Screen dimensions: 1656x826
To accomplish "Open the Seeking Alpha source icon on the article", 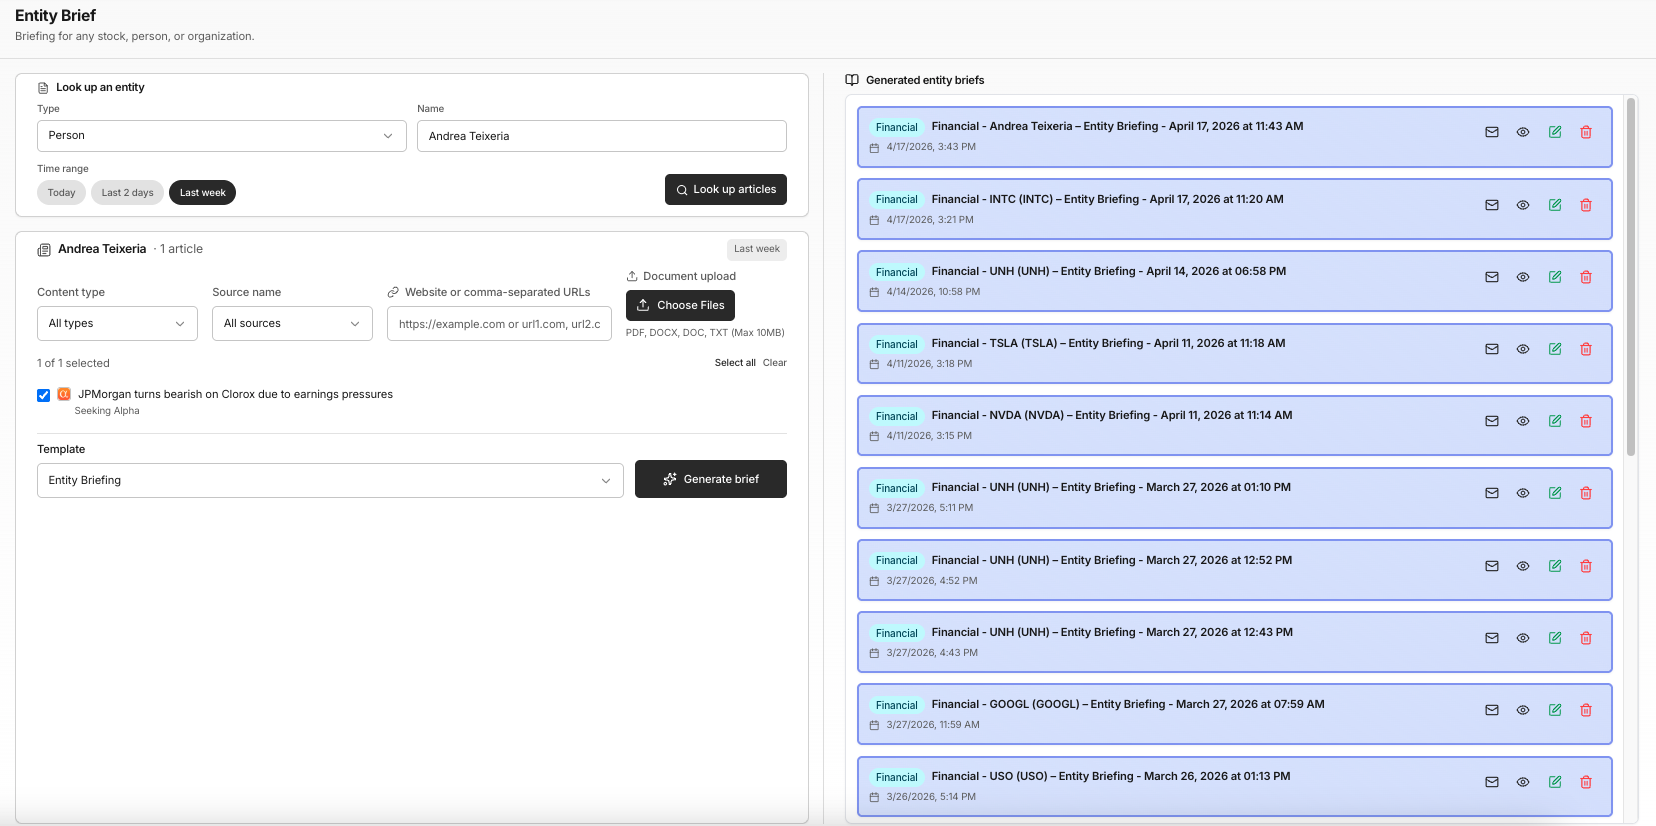I will tap(64, 394).
